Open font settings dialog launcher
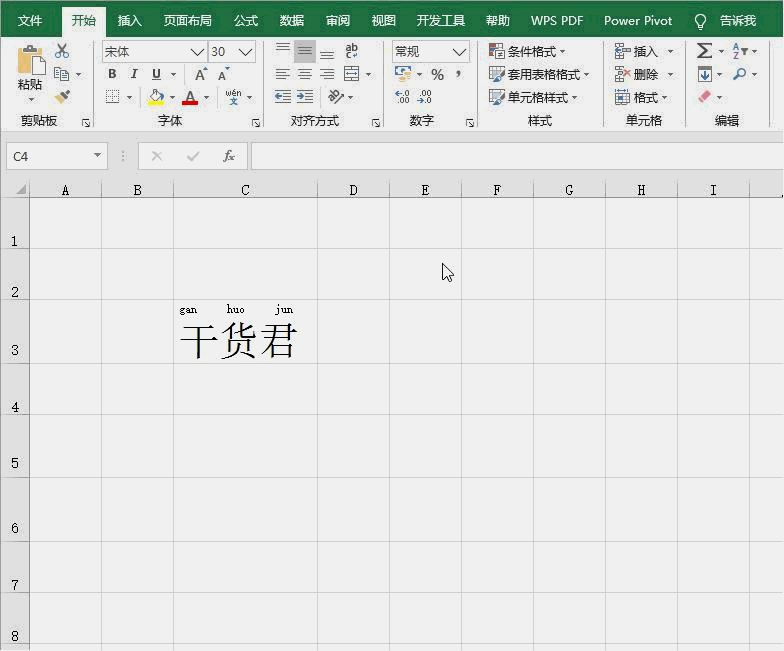 tap(256, 122)
